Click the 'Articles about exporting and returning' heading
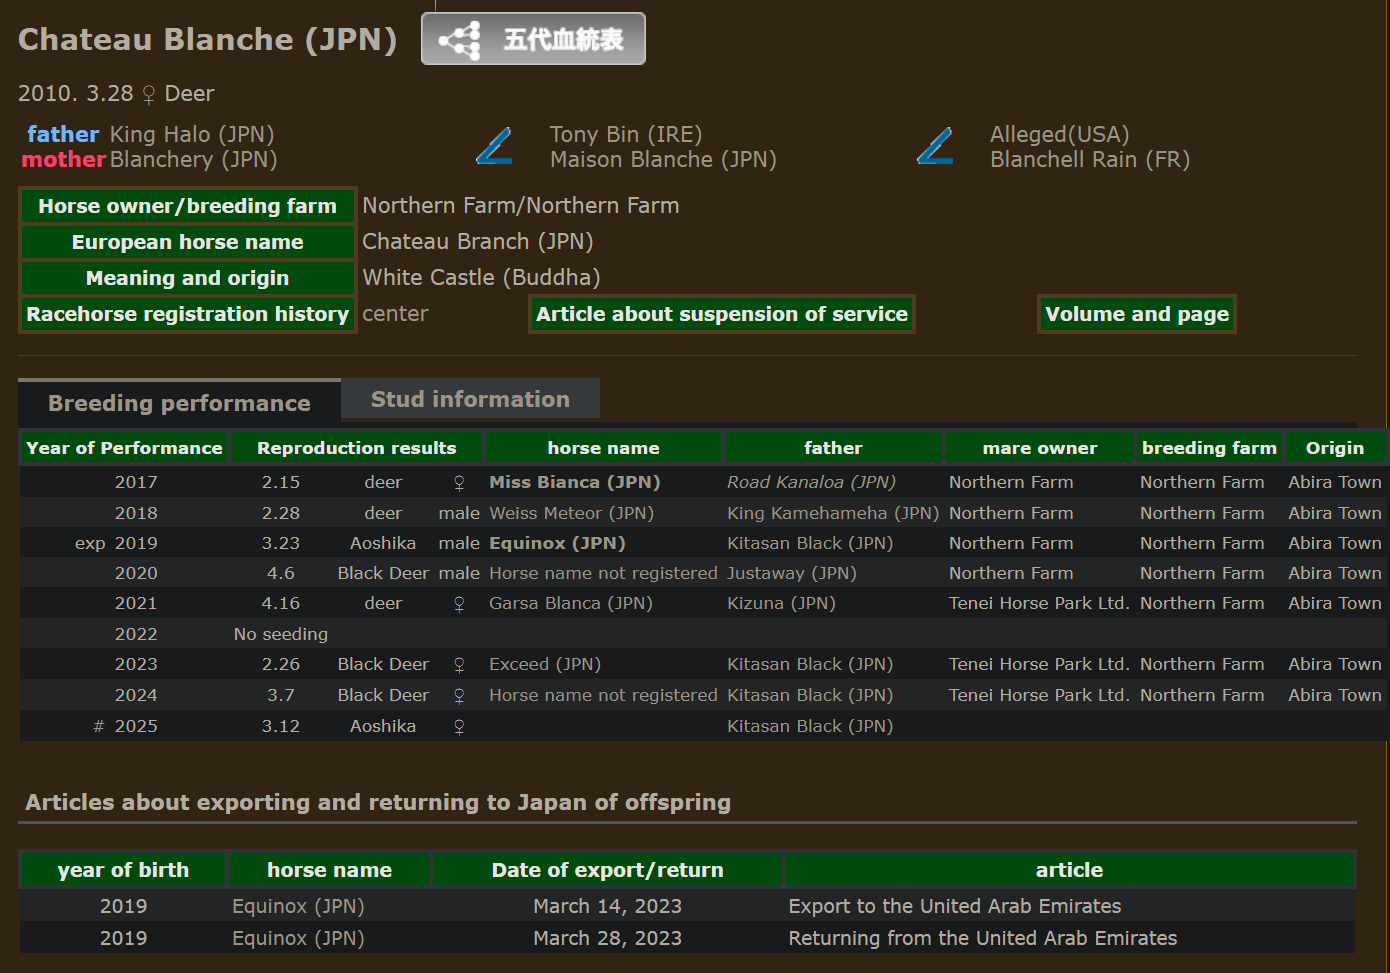This screenshot has width=1390, height=973. point(378,802)
